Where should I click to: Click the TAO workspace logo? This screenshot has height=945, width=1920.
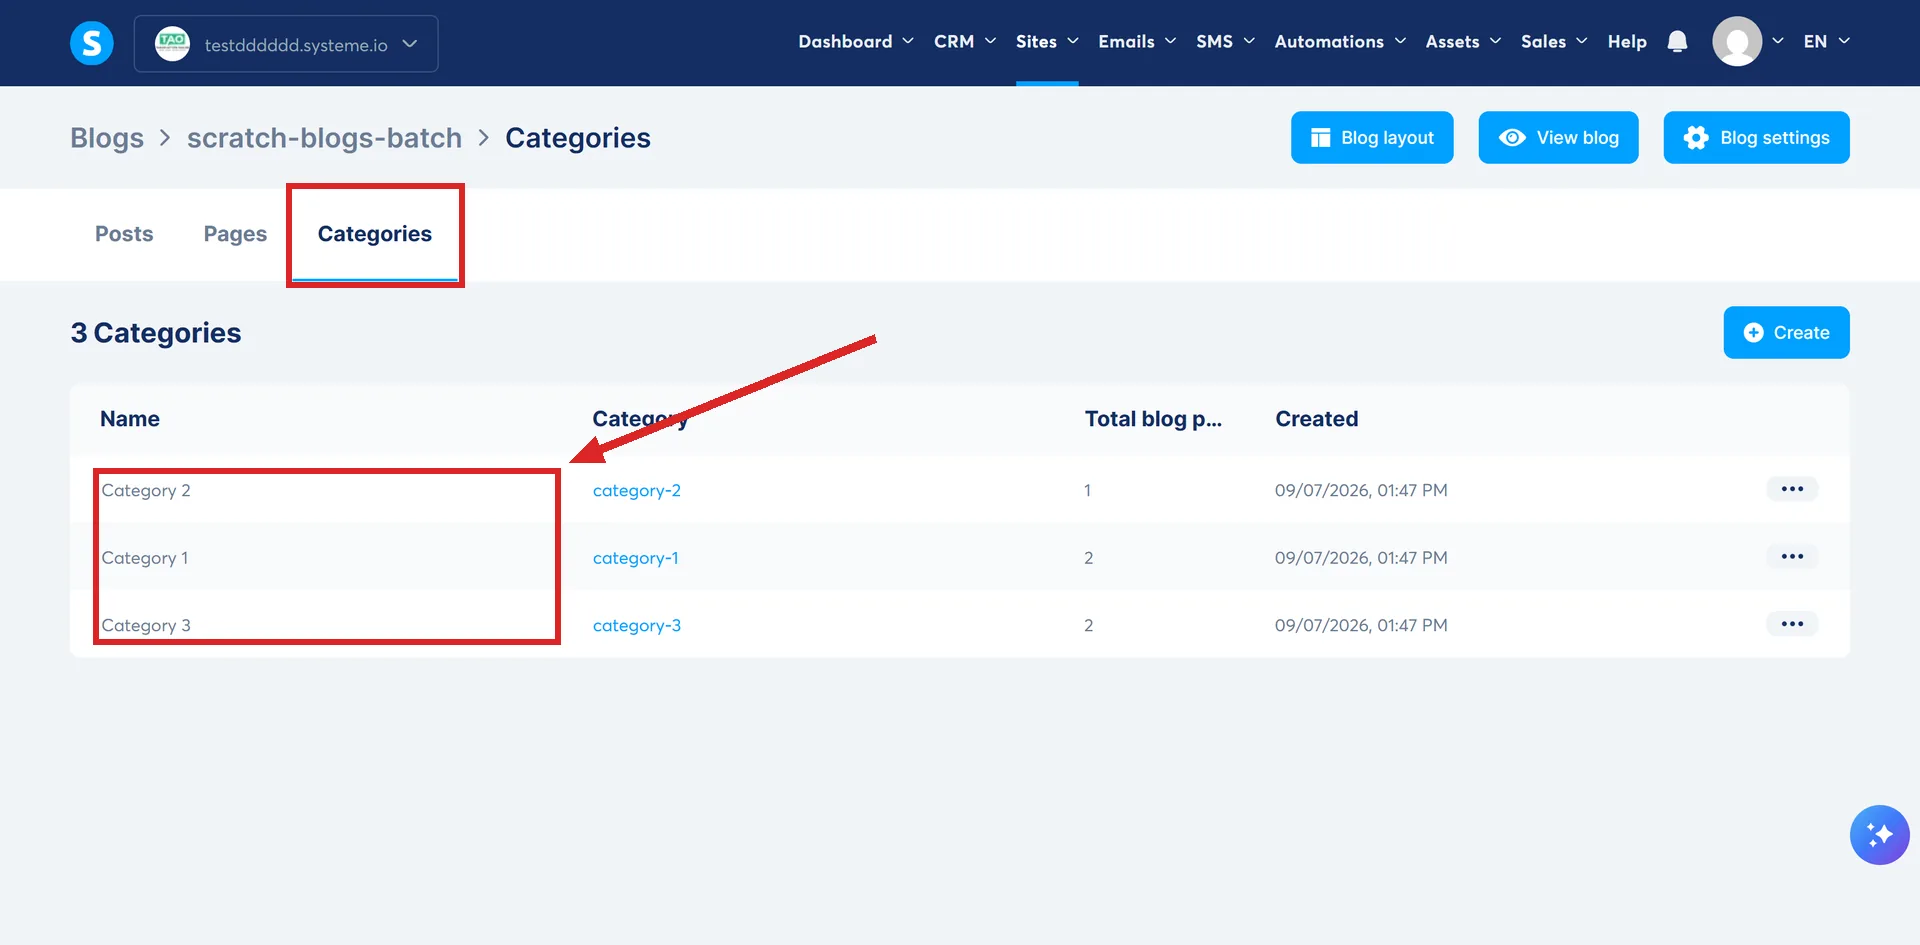pos(172,43)
